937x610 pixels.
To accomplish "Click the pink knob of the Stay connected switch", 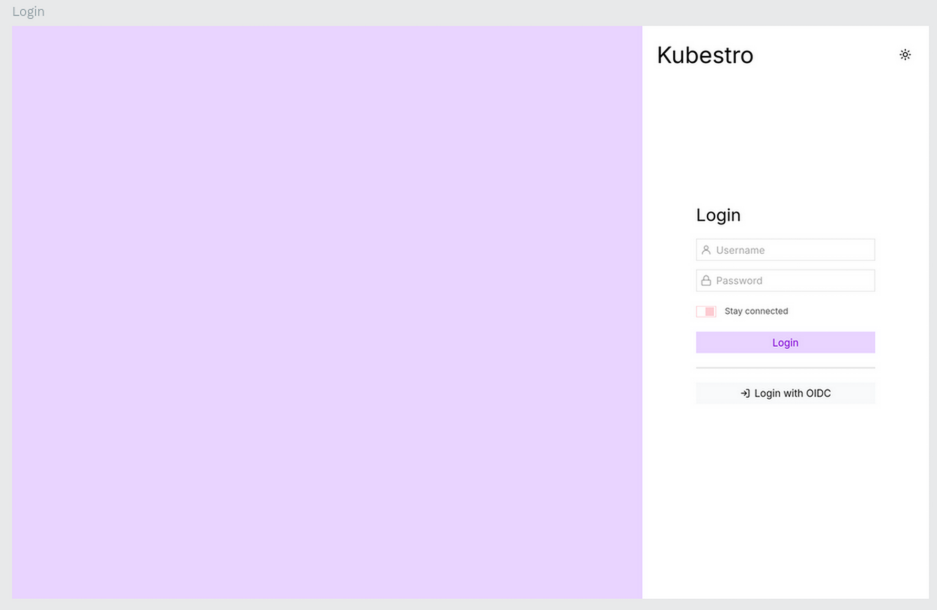I will click(710, 311).
